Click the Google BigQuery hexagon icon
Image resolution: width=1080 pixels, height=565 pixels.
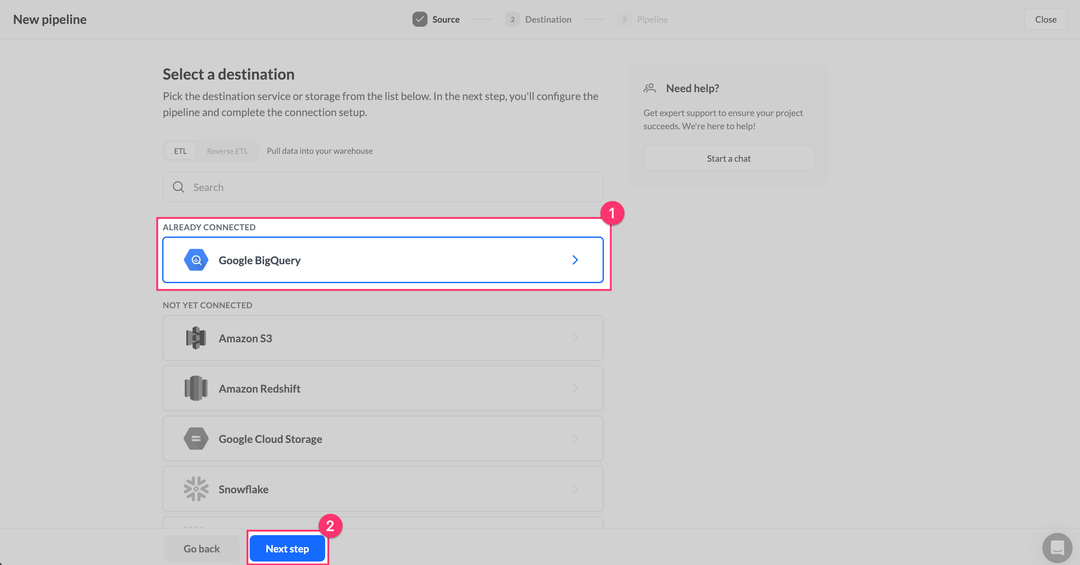[196, 260]
